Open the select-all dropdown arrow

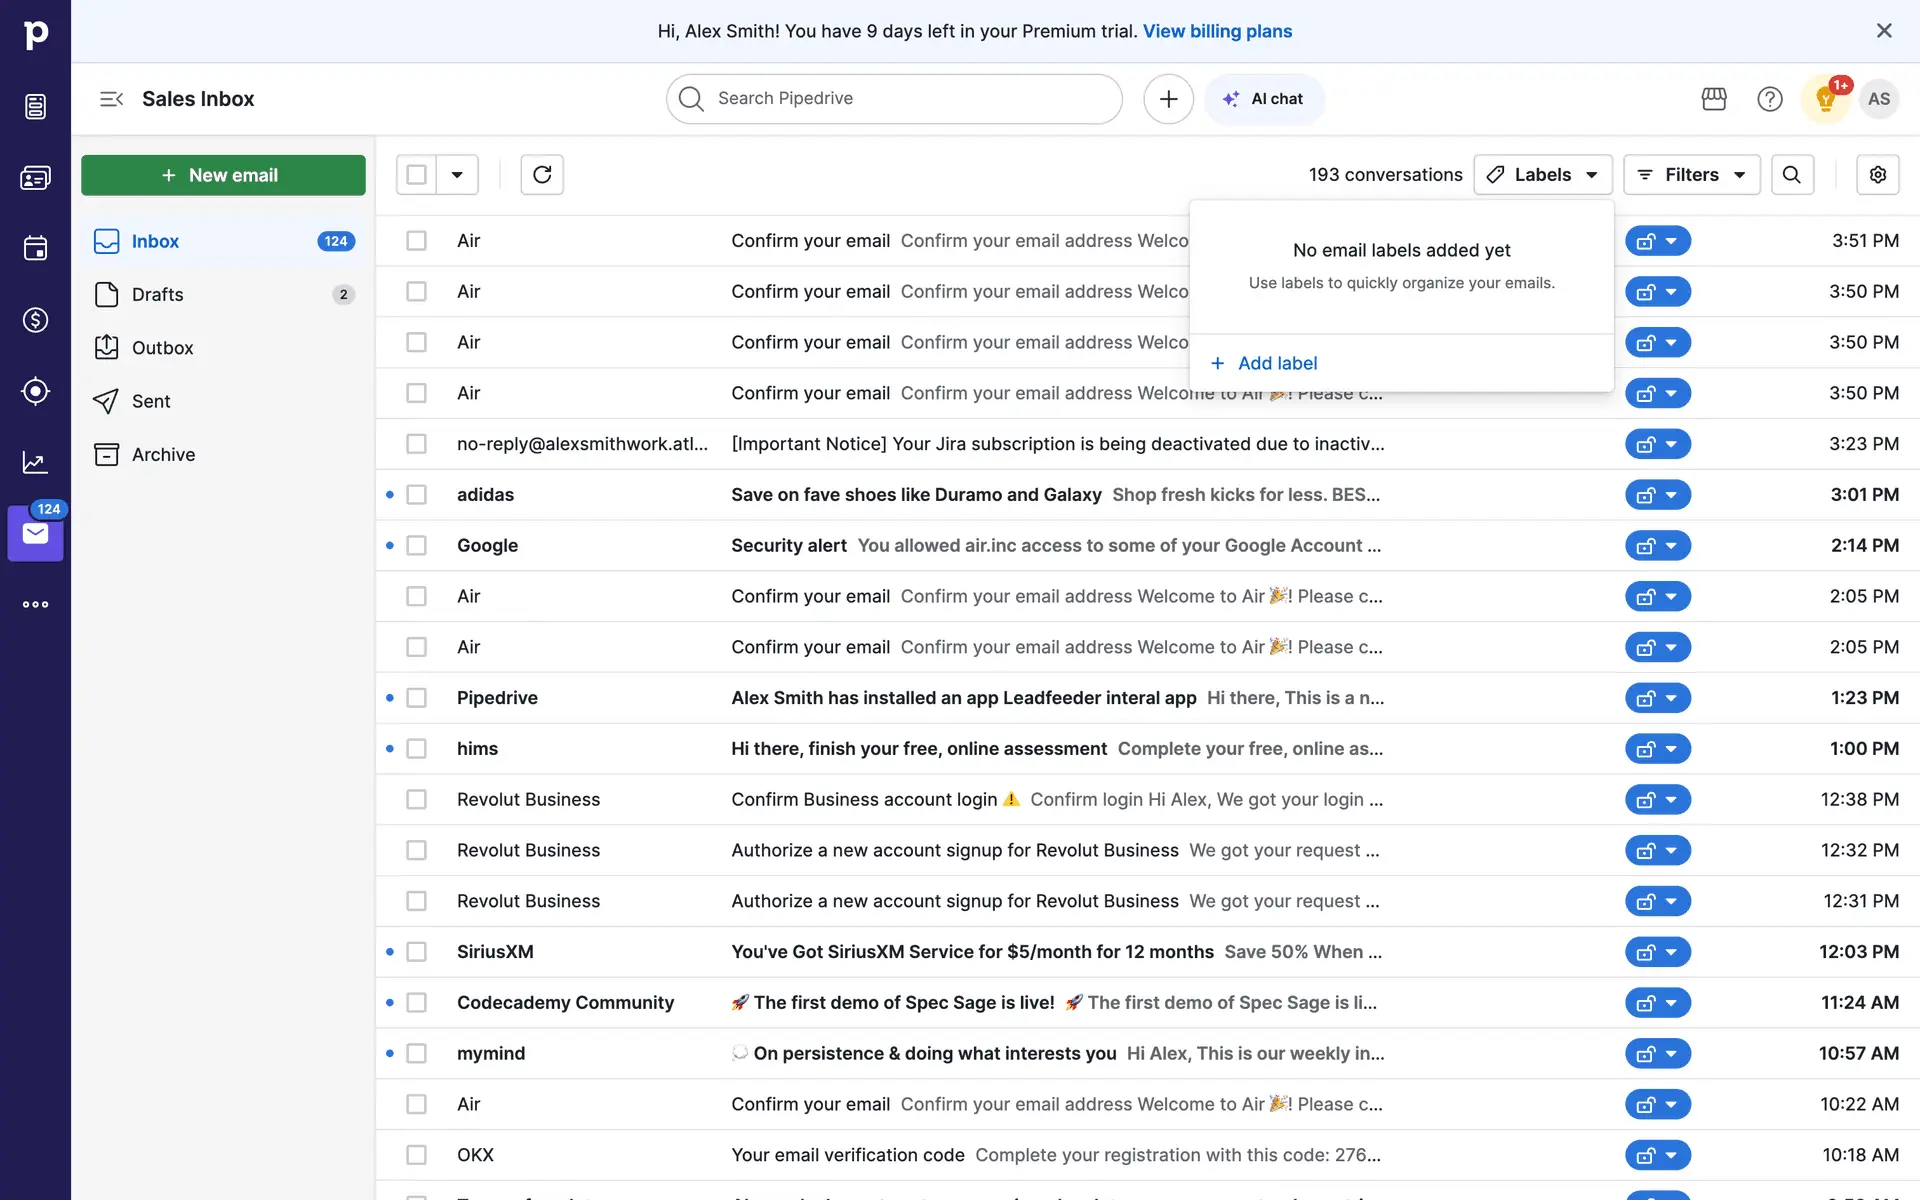pyautogui.click(x=457, y=175)
